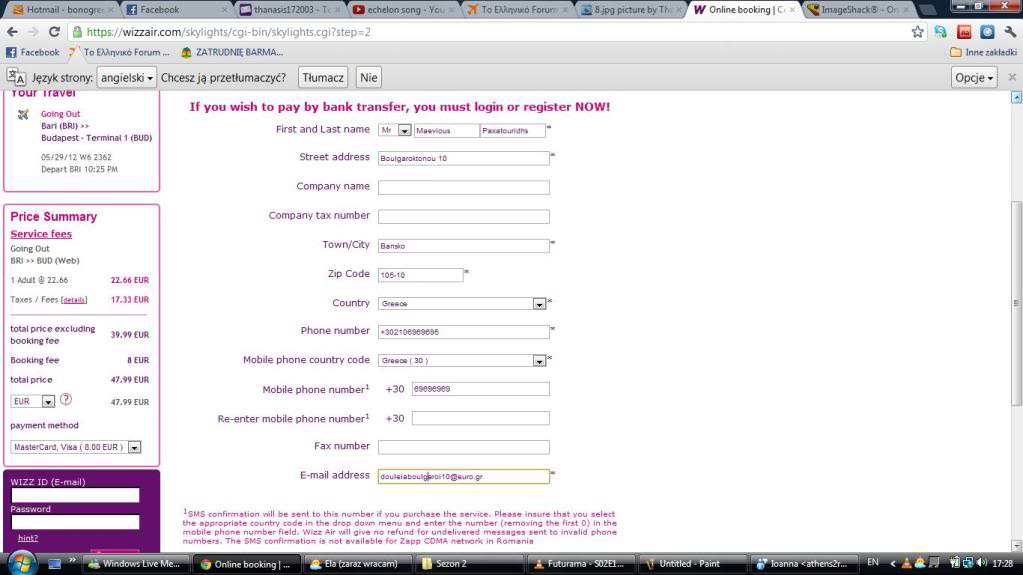Click the airplane icon in Your Travel
1023x575 pixels.
[23, 114]
